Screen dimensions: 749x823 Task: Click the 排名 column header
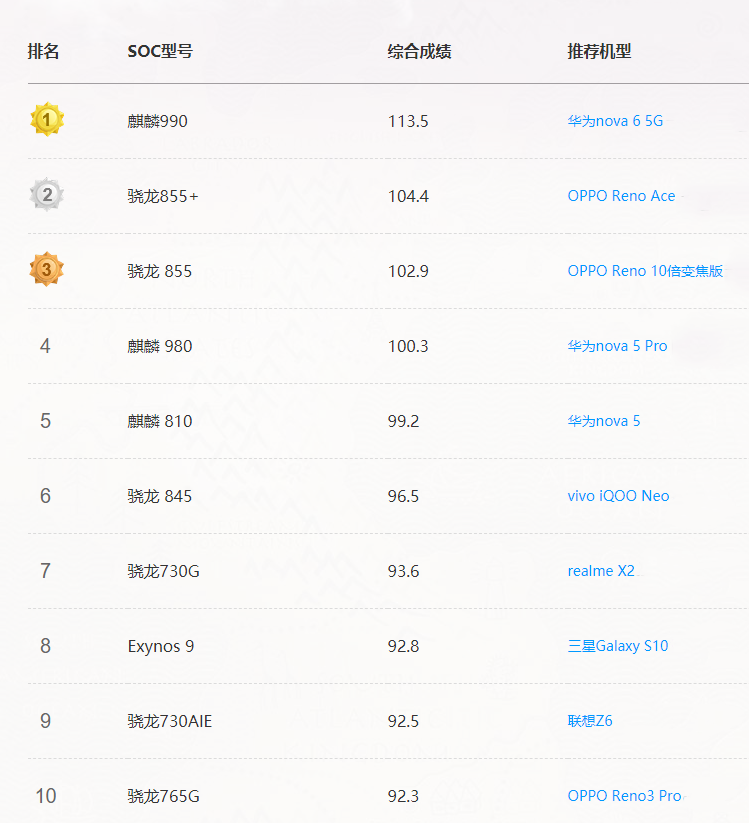[43, 51]
